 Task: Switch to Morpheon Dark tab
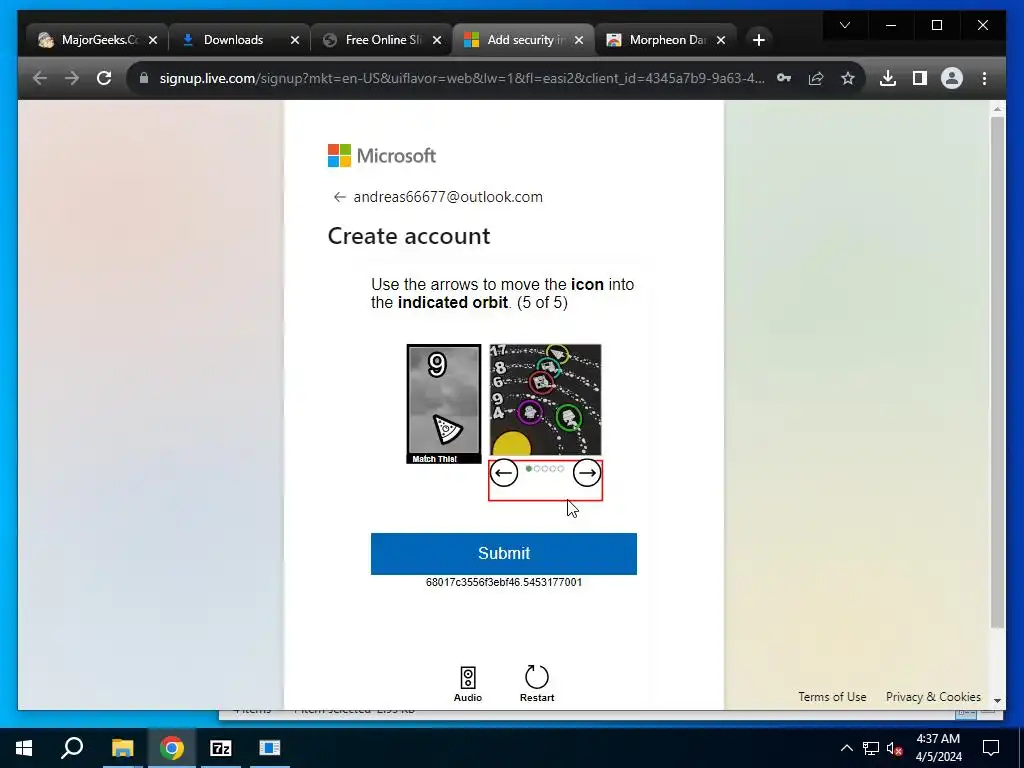pyautogui.click(x=667, y=40)
